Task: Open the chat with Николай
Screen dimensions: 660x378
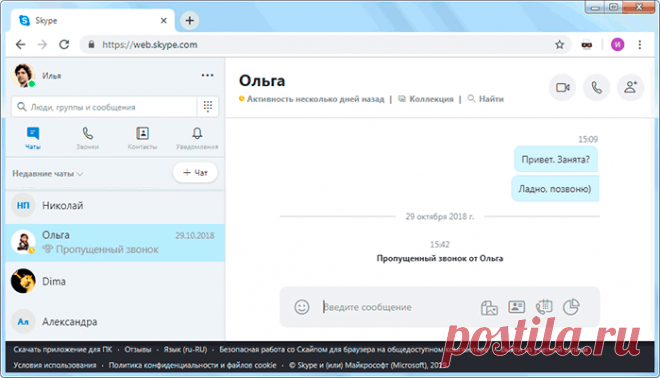Action: 115,205
